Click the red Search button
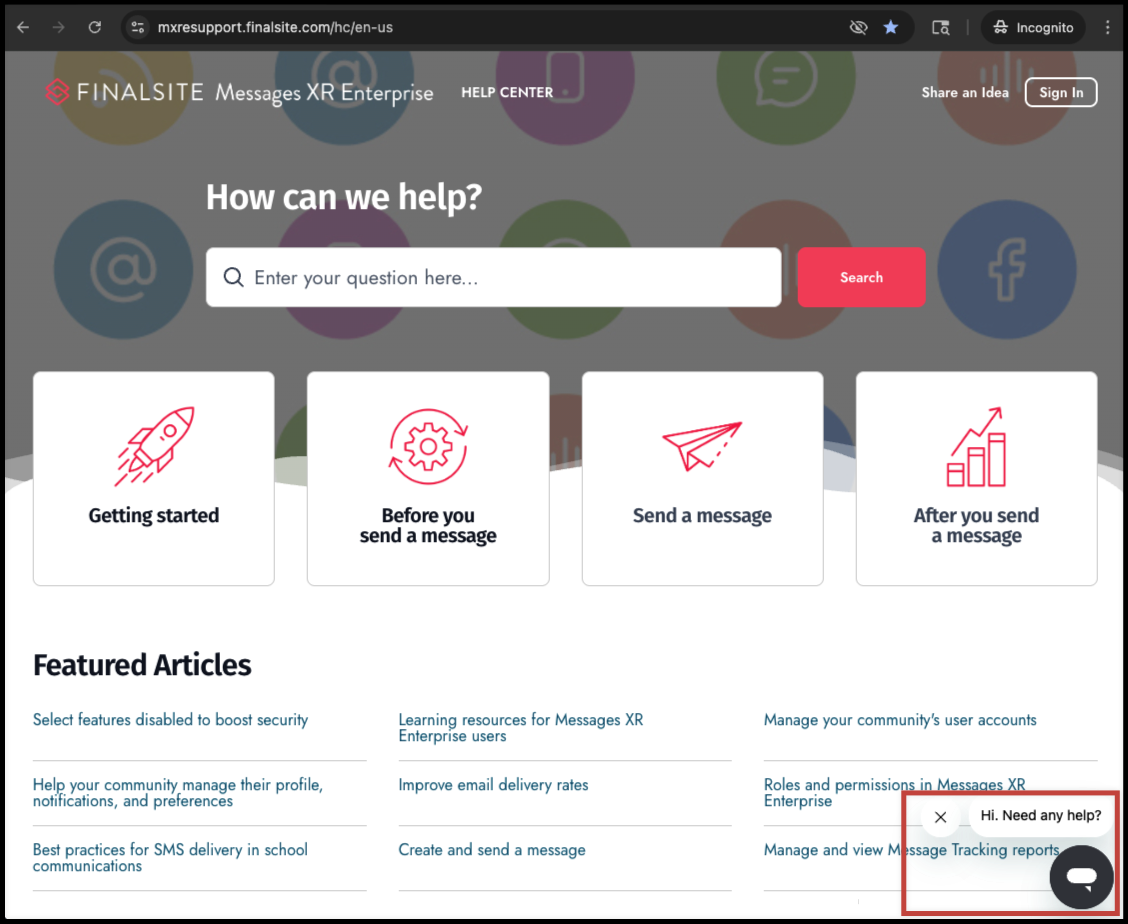The height and width of the screenshot is (924, 1128). [x=861, y=277]
